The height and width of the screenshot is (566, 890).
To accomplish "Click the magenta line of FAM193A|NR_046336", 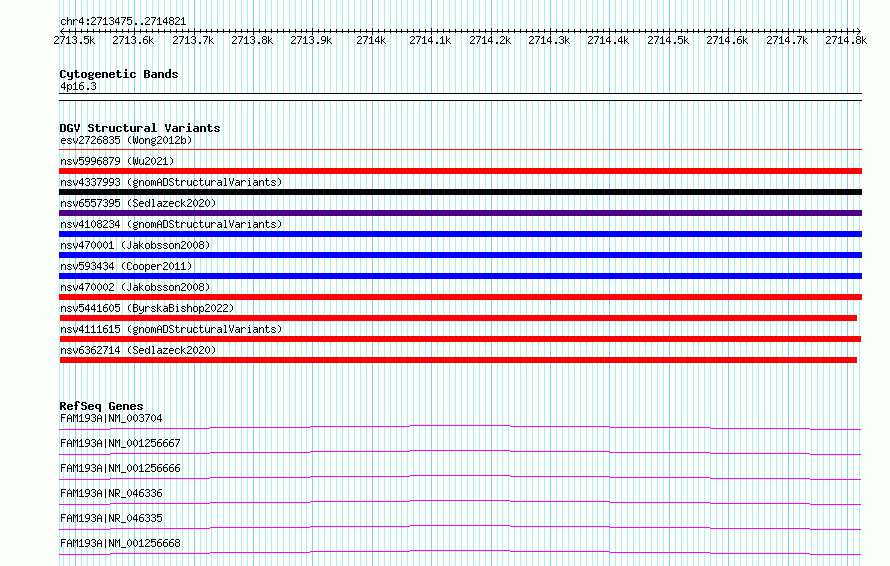I will tap(460, 502).
